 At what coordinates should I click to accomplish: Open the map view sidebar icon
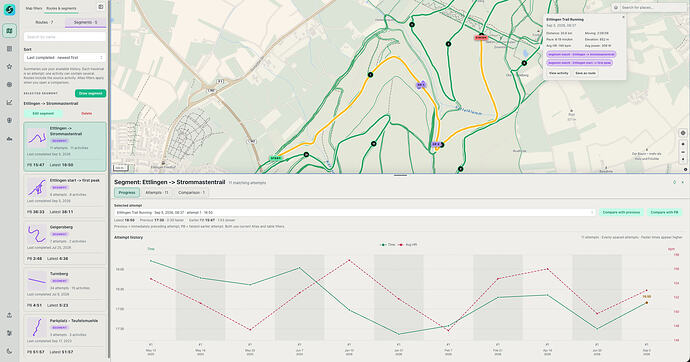pyautogui.click(x=9, y=31)
